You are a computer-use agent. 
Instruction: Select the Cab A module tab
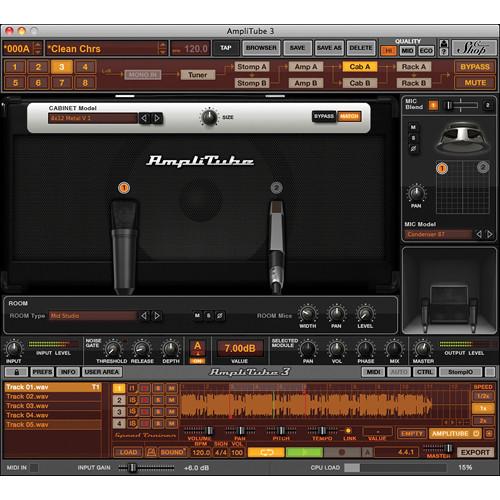point(360,67)
